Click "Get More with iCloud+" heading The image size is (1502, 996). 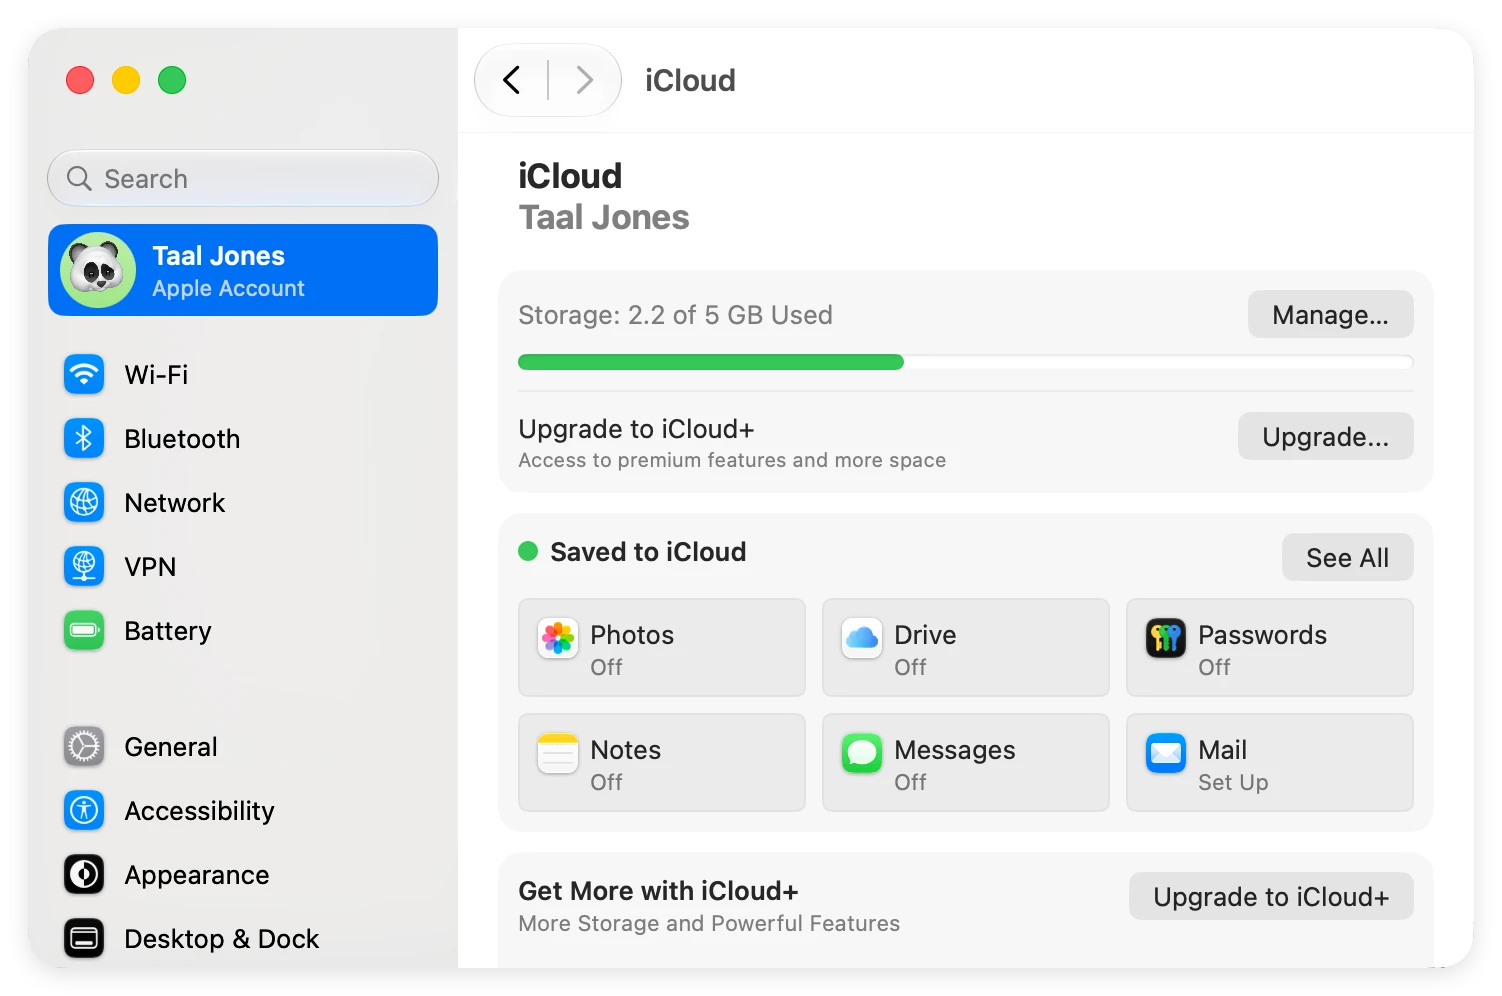658,891
